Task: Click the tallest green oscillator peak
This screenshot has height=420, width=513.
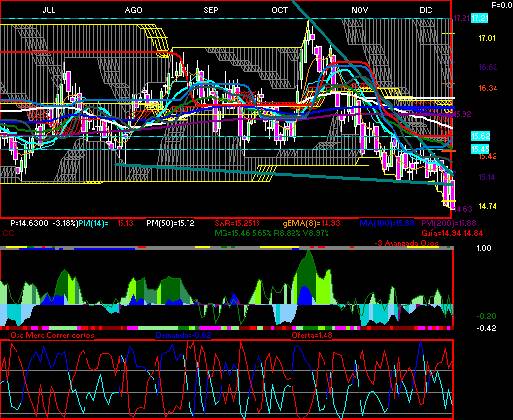Action: click(308, 277)
